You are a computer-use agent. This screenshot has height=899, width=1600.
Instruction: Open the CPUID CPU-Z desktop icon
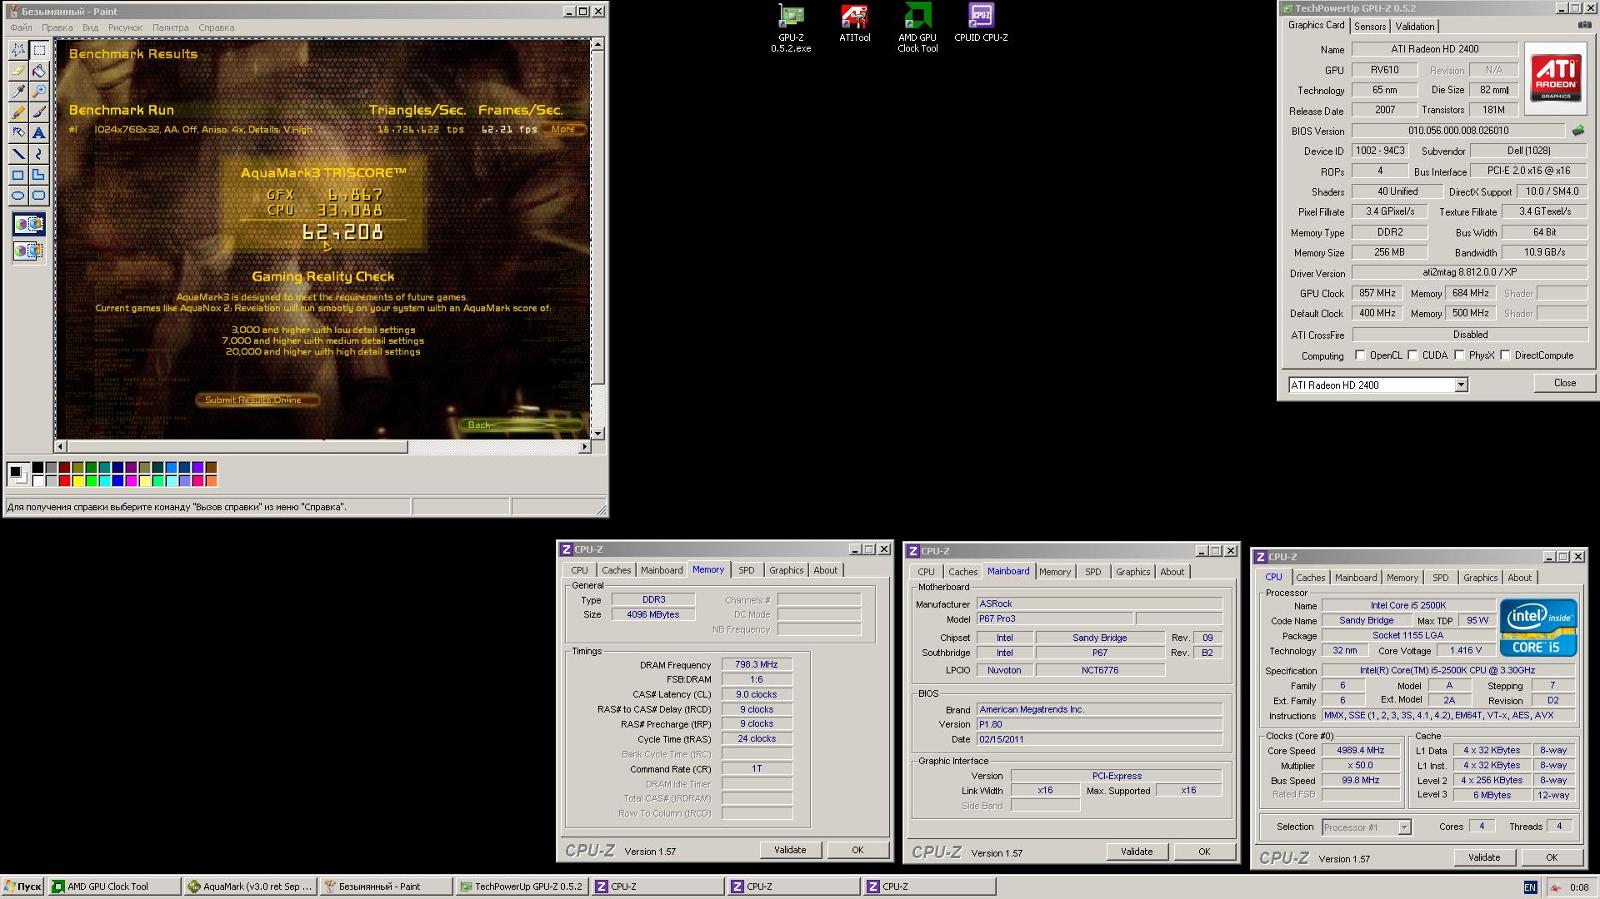tap(981, 24)
